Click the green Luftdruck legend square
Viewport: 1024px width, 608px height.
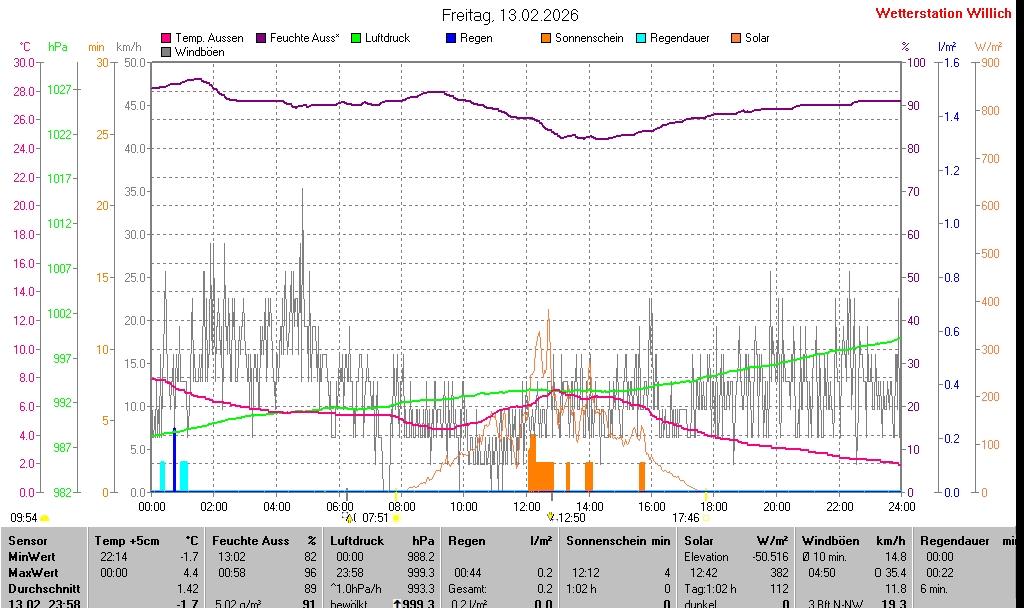coord(356,38)
